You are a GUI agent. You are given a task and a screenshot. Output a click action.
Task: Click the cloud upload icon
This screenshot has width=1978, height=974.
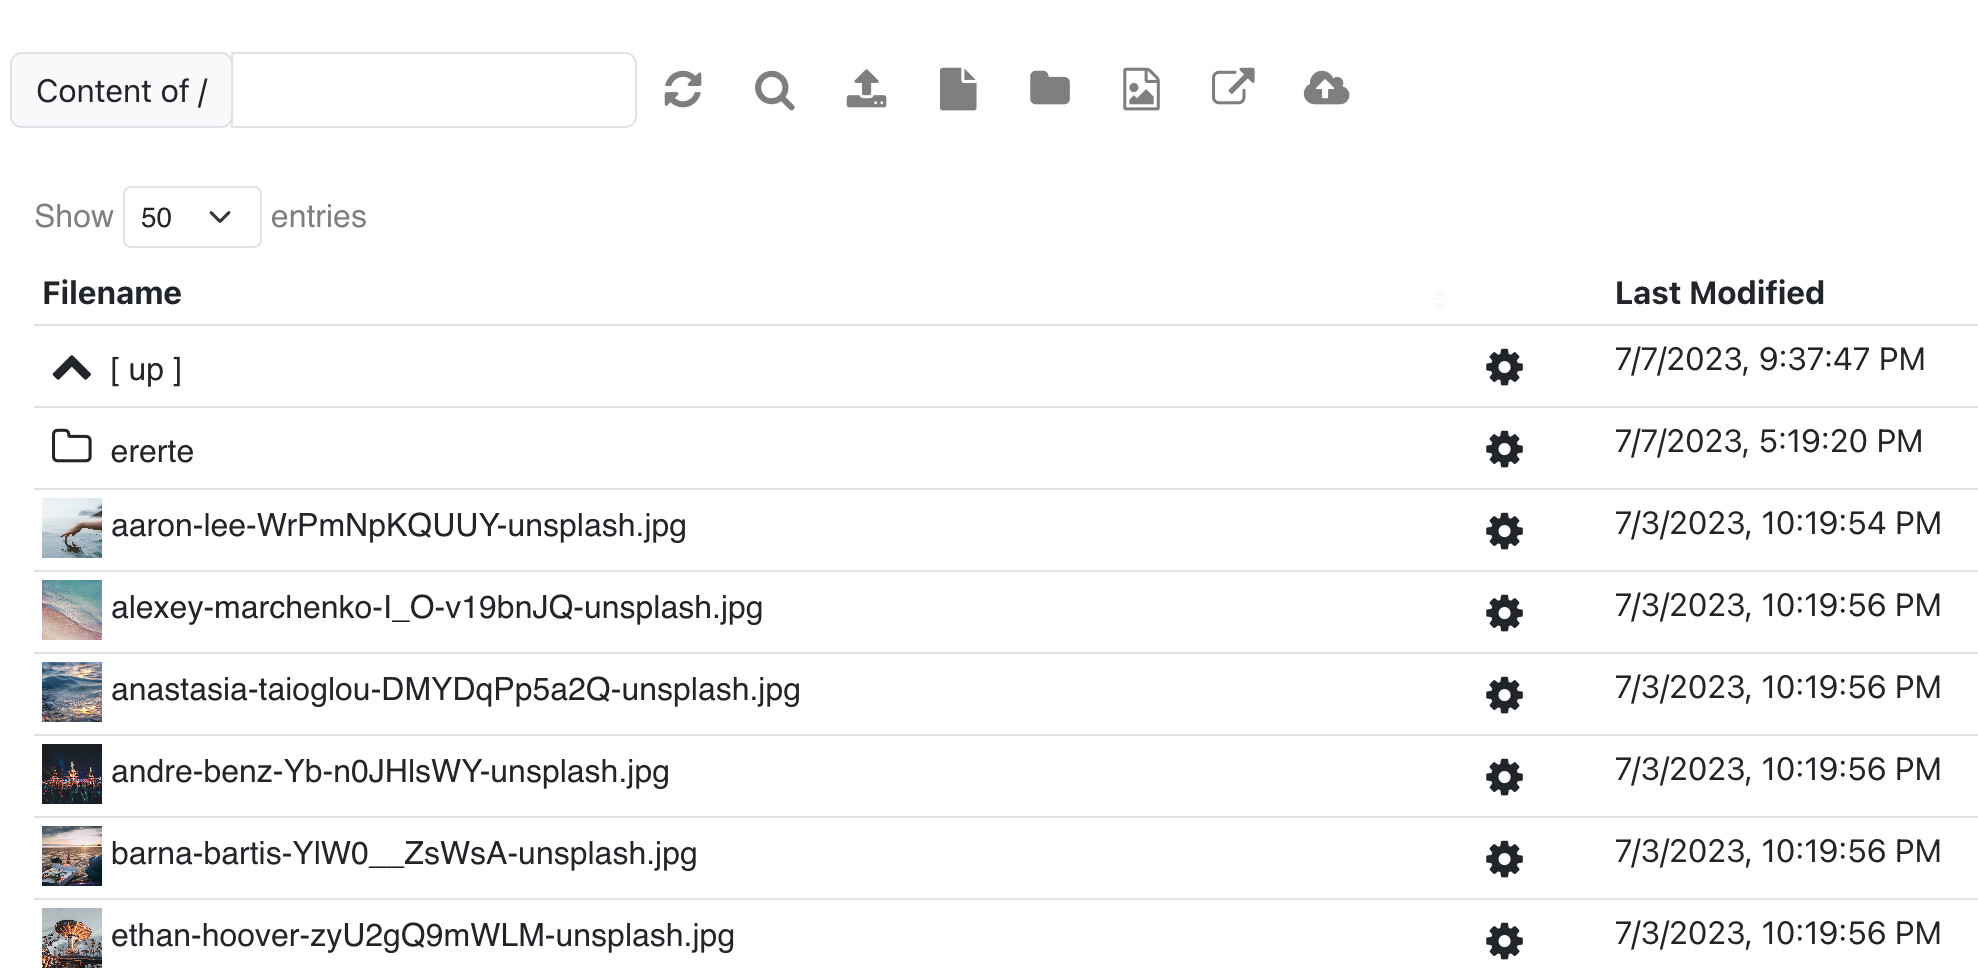pos(1326,89)
